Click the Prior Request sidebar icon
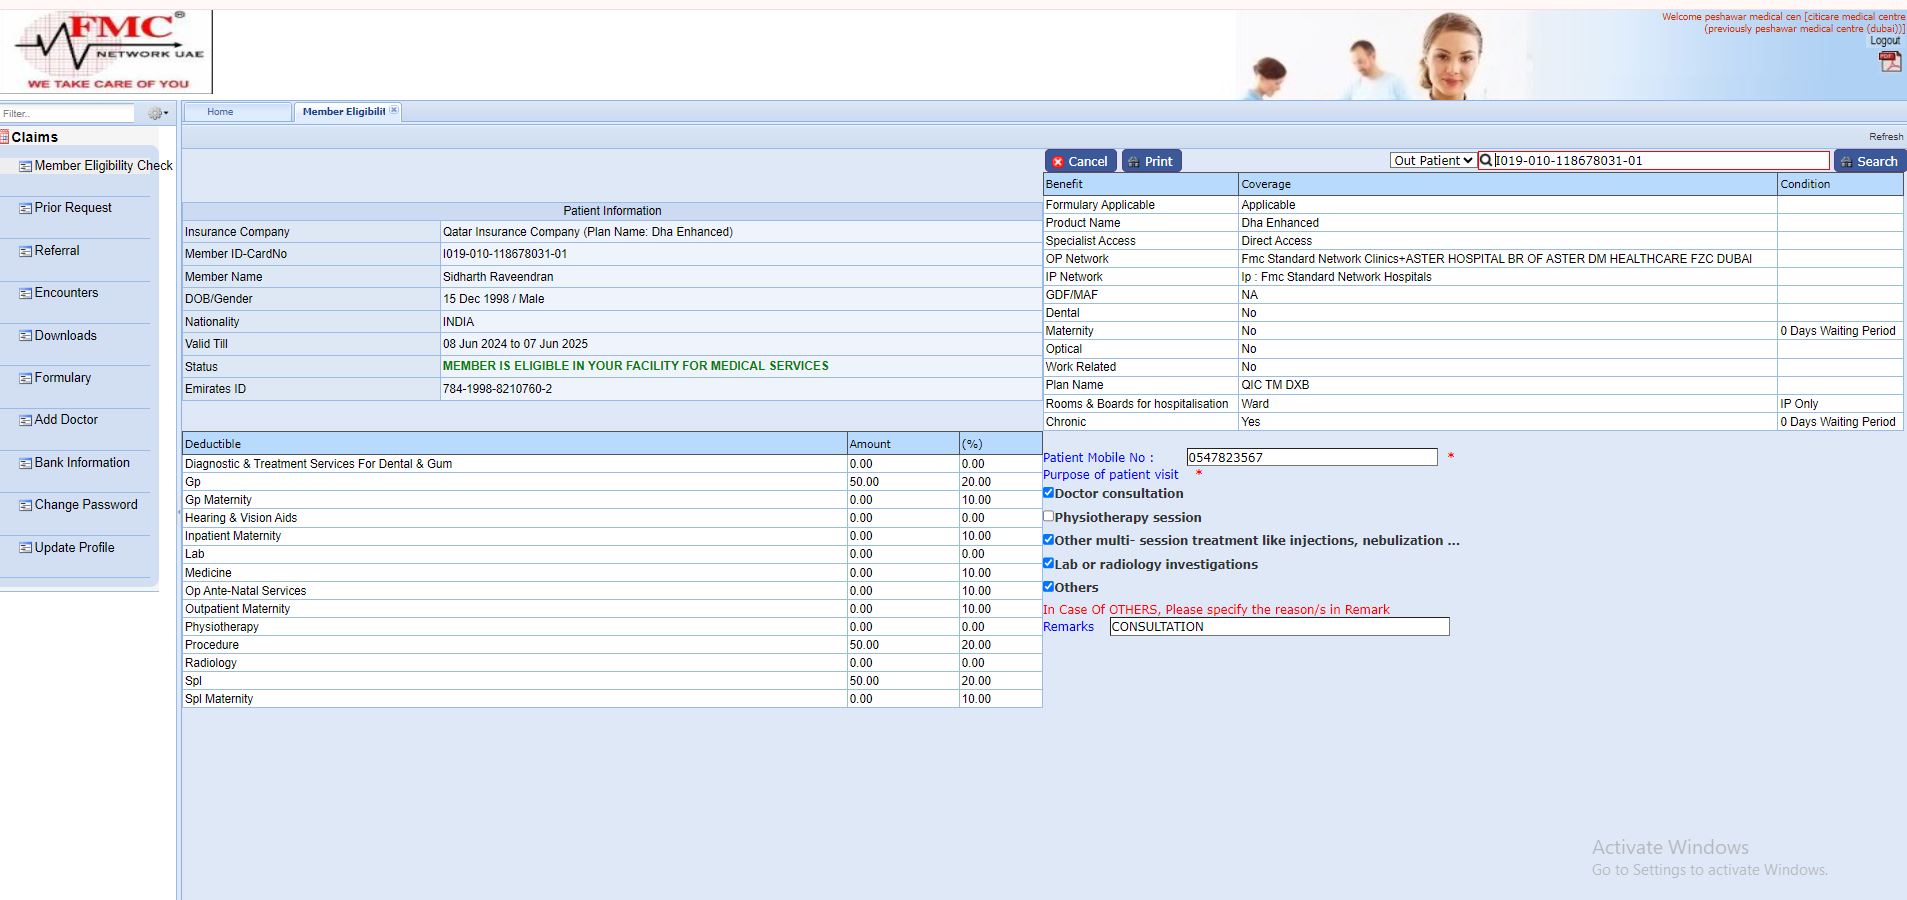The height and width of the screenshot is (900, 1907). [x=26, y=209]
